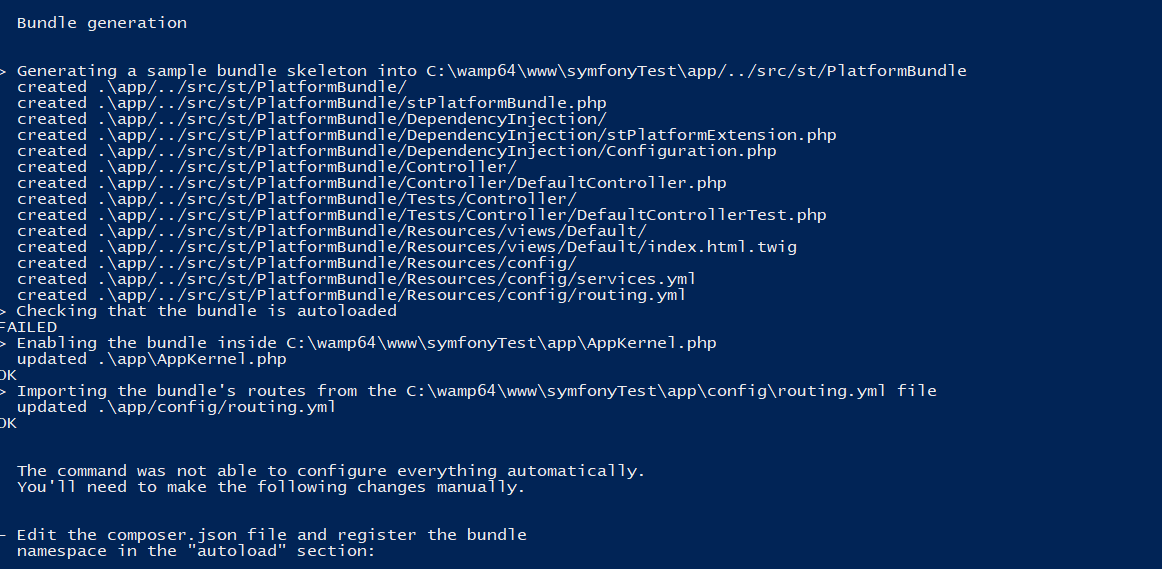
Task: Click the "Bundle generation" heading text
Action: 101,22
